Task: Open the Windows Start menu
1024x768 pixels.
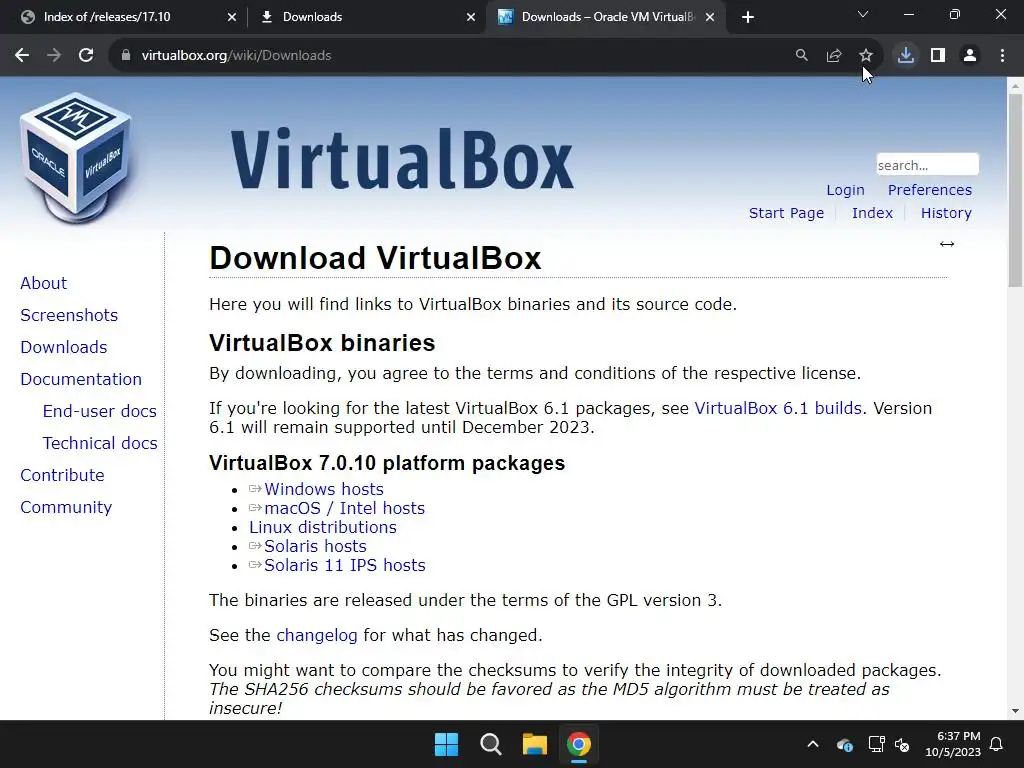Action: click(447, 744)
